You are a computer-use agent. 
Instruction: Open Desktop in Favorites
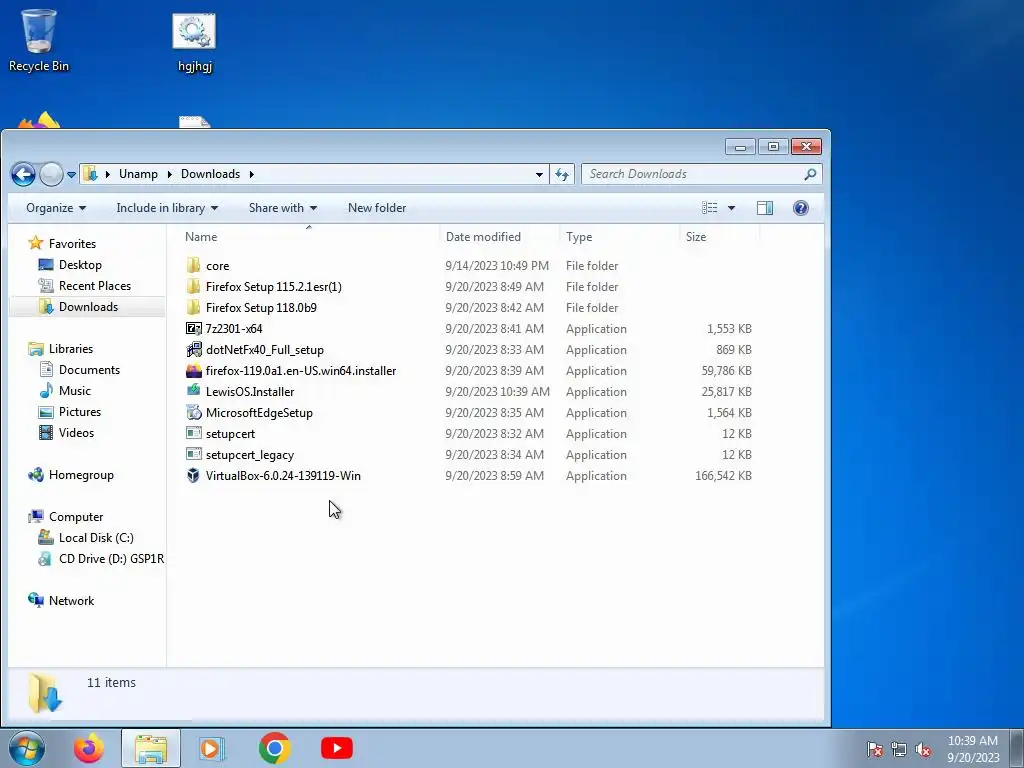pos(80,264)
